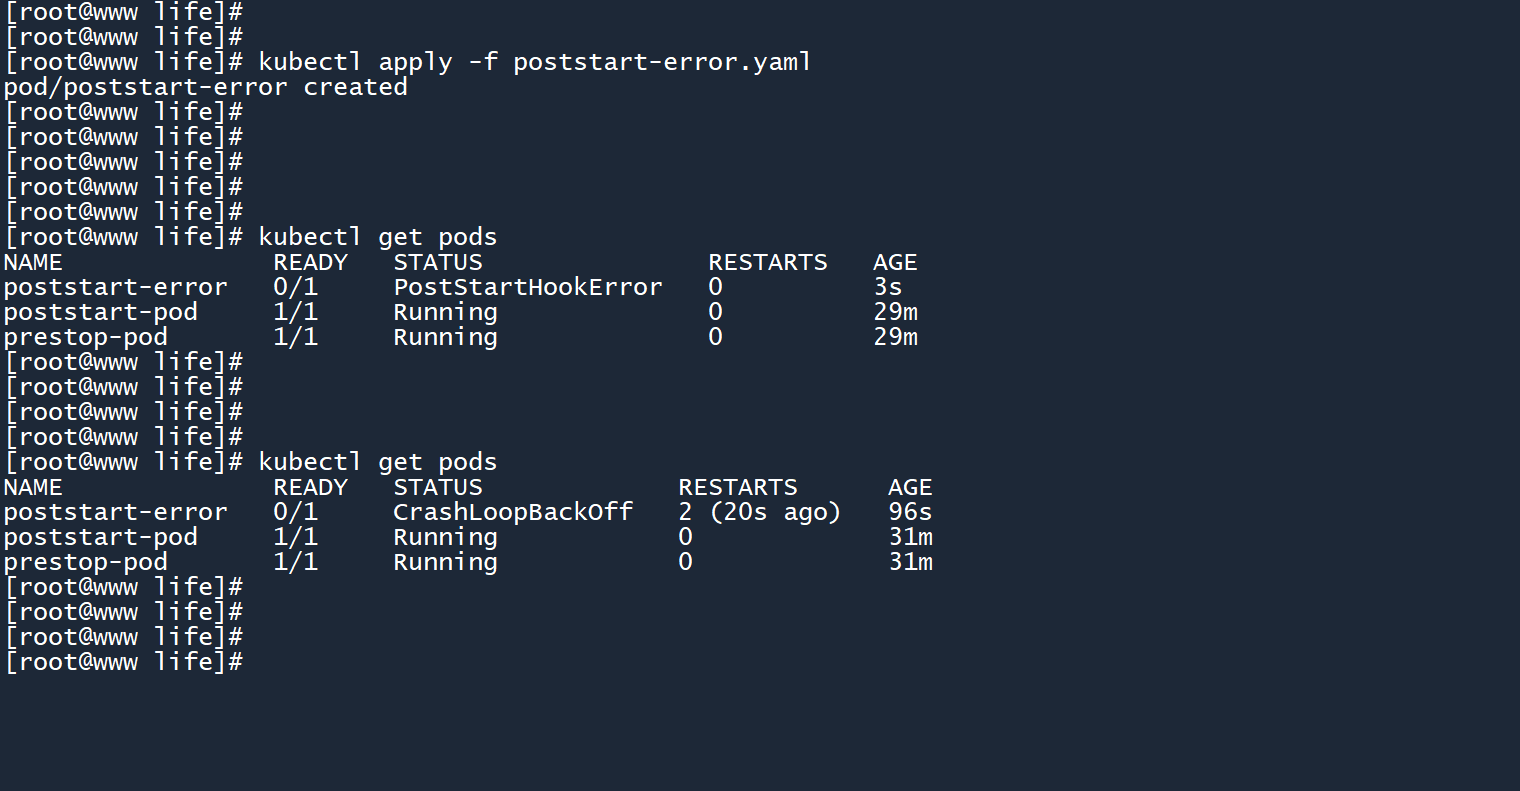Click the first 'kubectl get pods' command
This screenshot has width=1520, height=791.
coord(377,237)
